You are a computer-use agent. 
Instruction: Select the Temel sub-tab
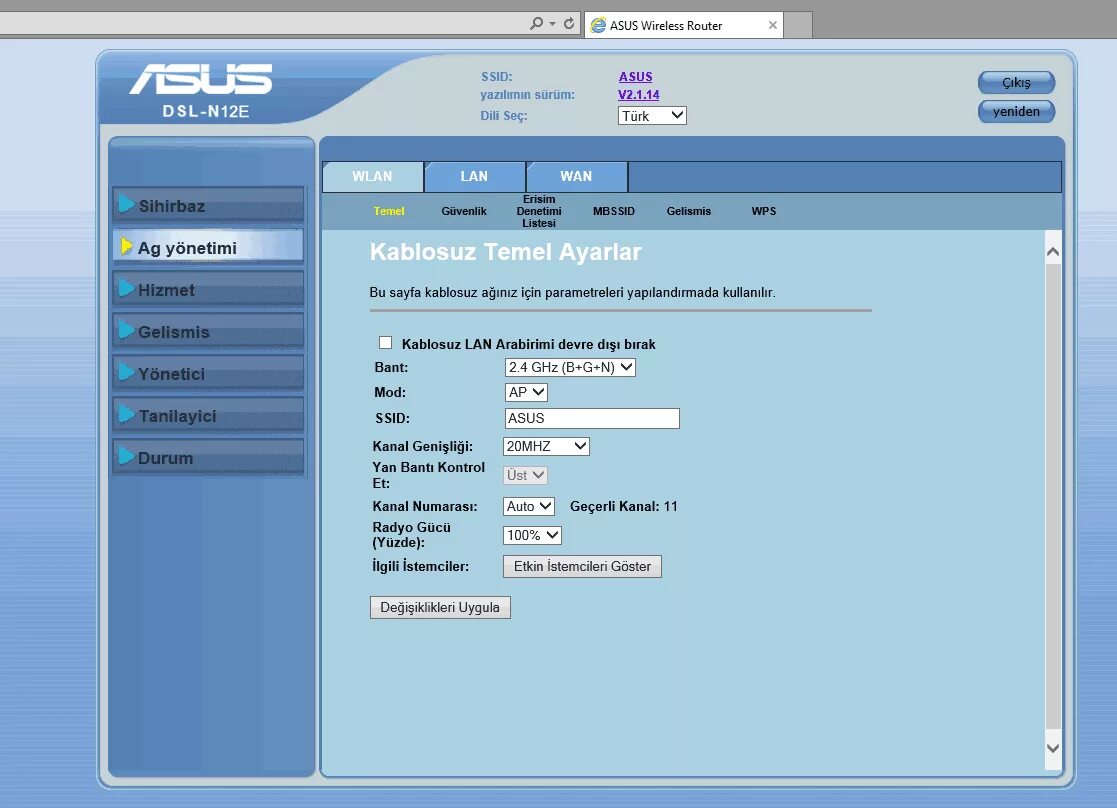(x=389, y=211)
